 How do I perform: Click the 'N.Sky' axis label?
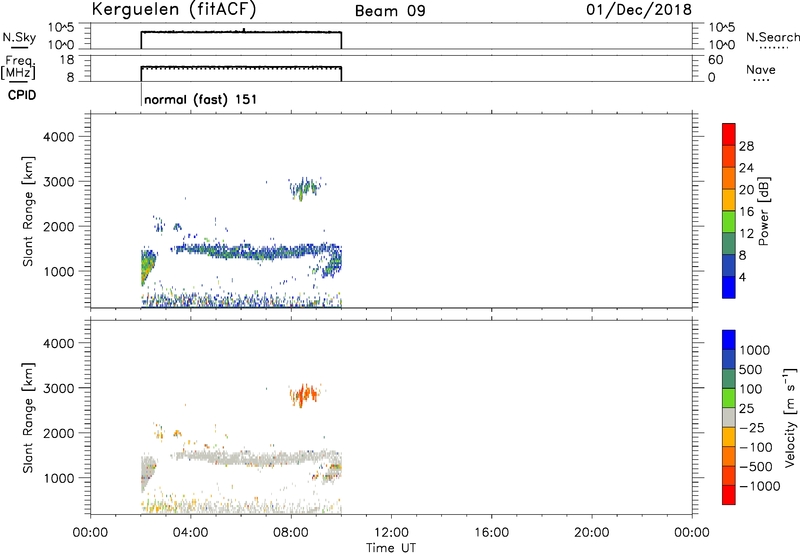coord(19,37)
